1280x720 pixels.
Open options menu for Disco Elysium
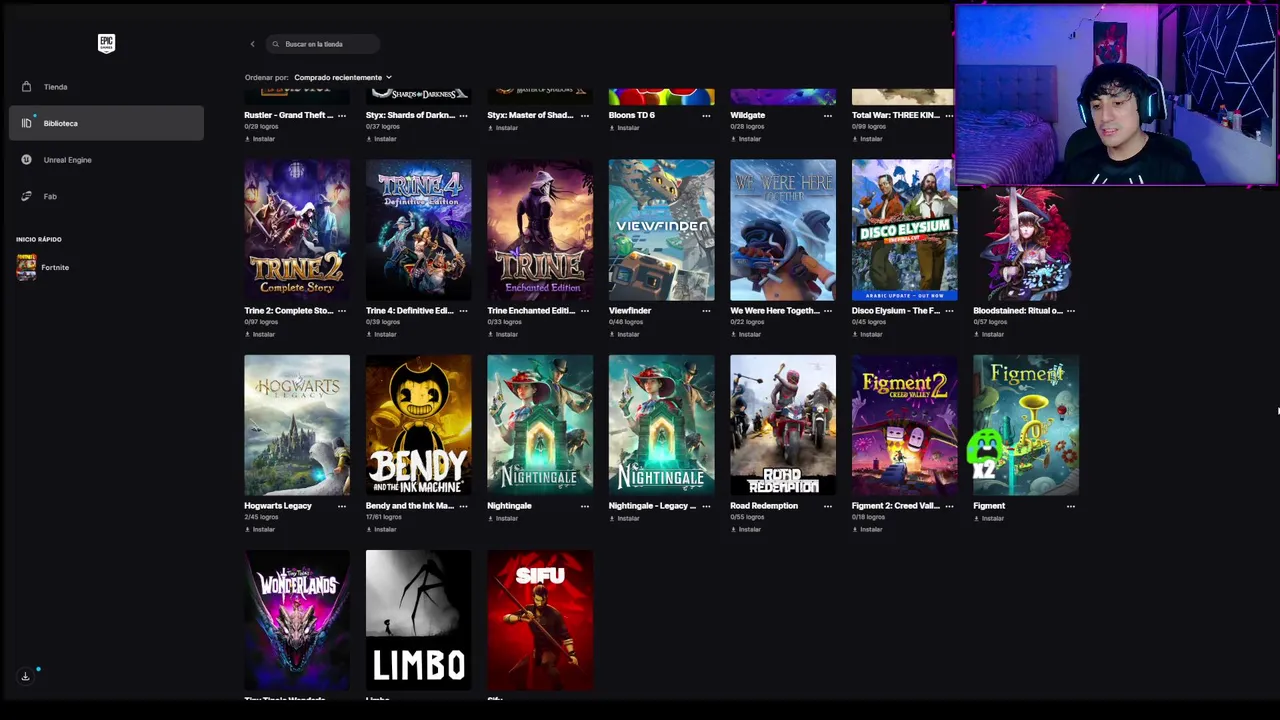point(949,310)
